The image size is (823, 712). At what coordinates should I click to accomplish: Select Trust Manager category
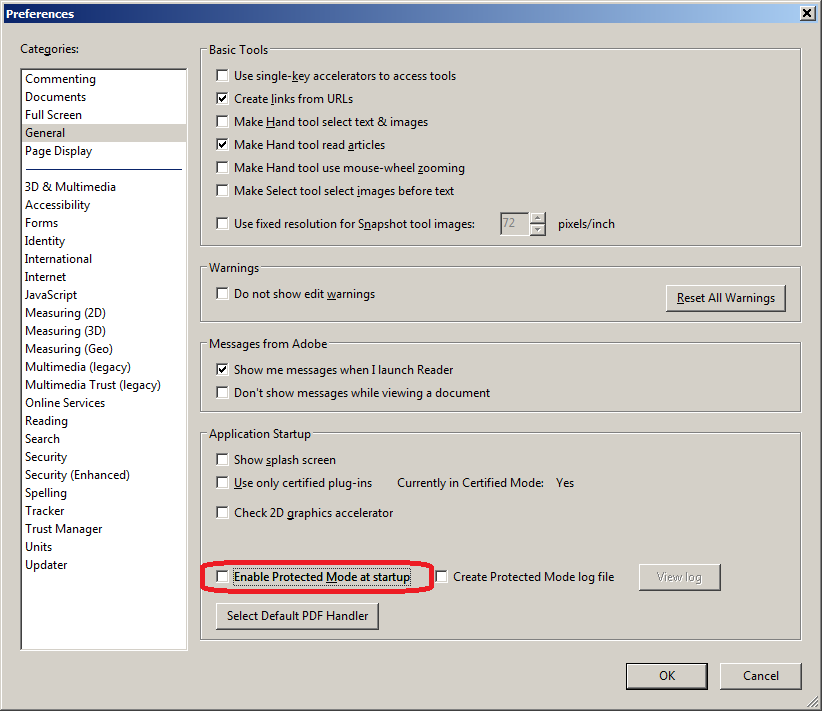click(104, 529)
